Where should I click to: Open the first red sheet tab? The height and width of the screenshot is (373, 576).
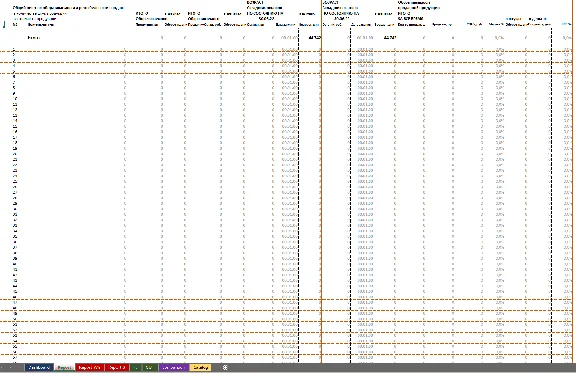point(90,367)
